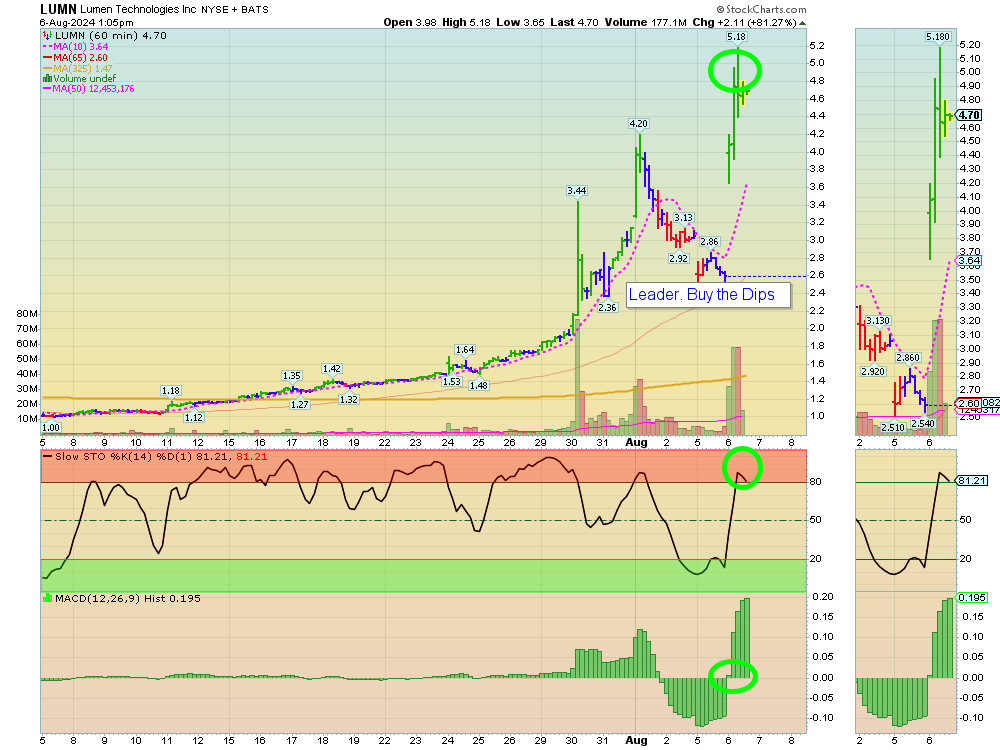
Task: Click the MACD(12,26,9) Hist 0.195 title
Action: pyautogui.click(x=128, y=598)
